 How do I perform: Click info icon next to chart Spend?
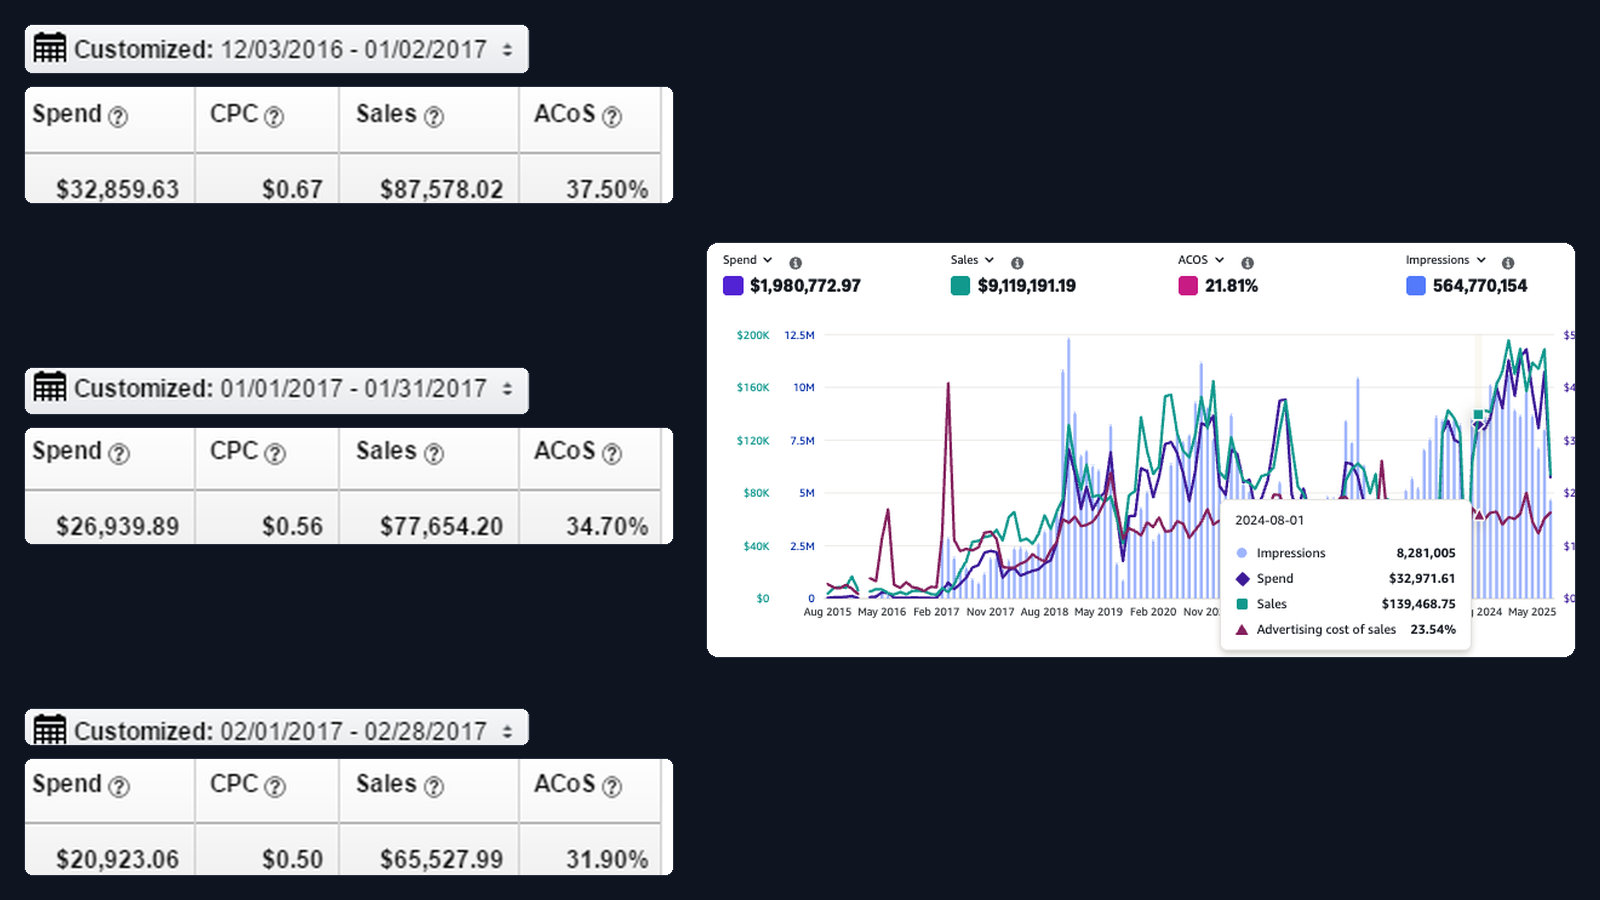click(796, 263)
